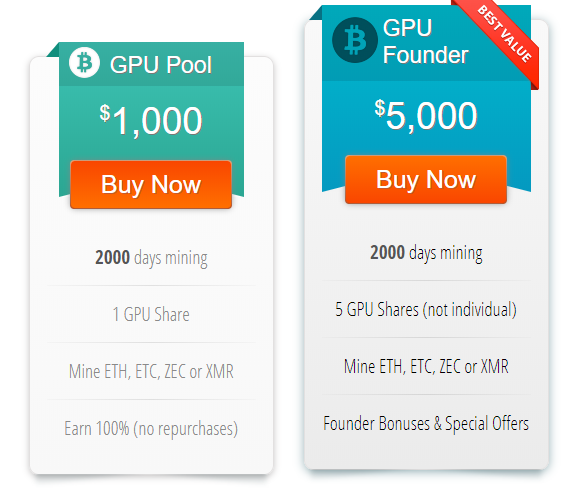
Task: Click the blue GPU Founder price banner
Action: [x=426, y=98]
